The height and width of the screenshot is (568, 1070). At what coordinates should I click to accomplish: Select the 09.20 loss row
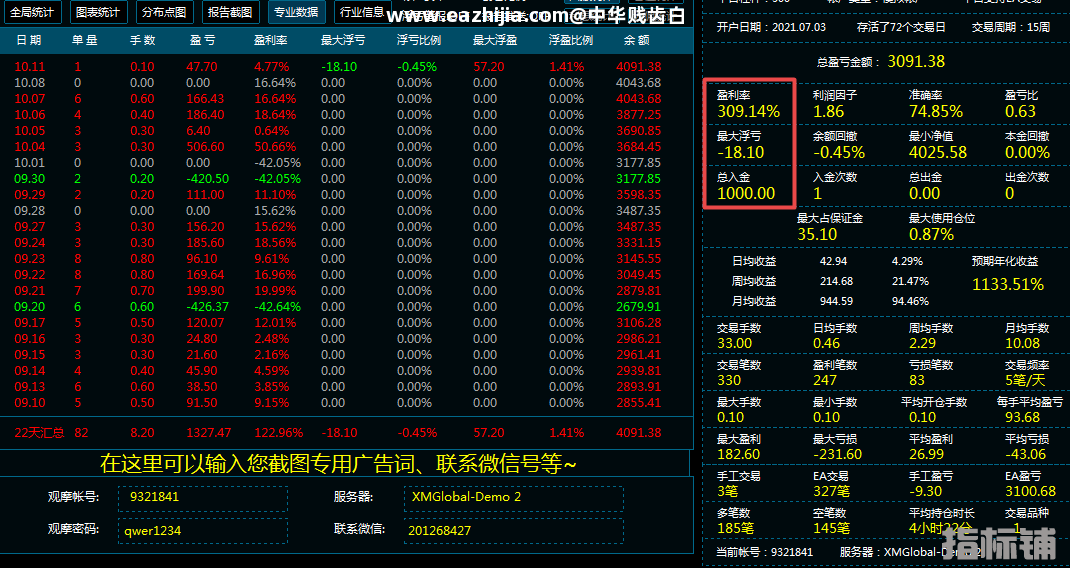(30, 307)
